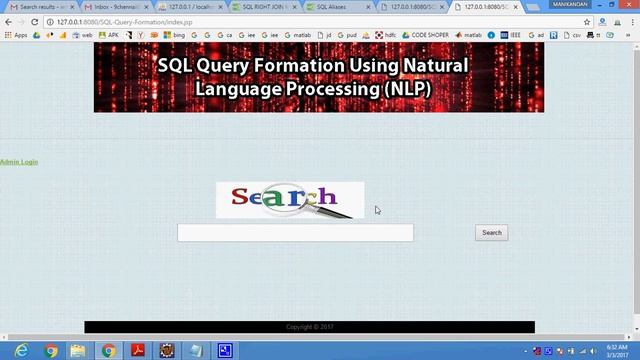Open the Admin Login link
Viewport: 640px width, 360px height.
(19, 162)
